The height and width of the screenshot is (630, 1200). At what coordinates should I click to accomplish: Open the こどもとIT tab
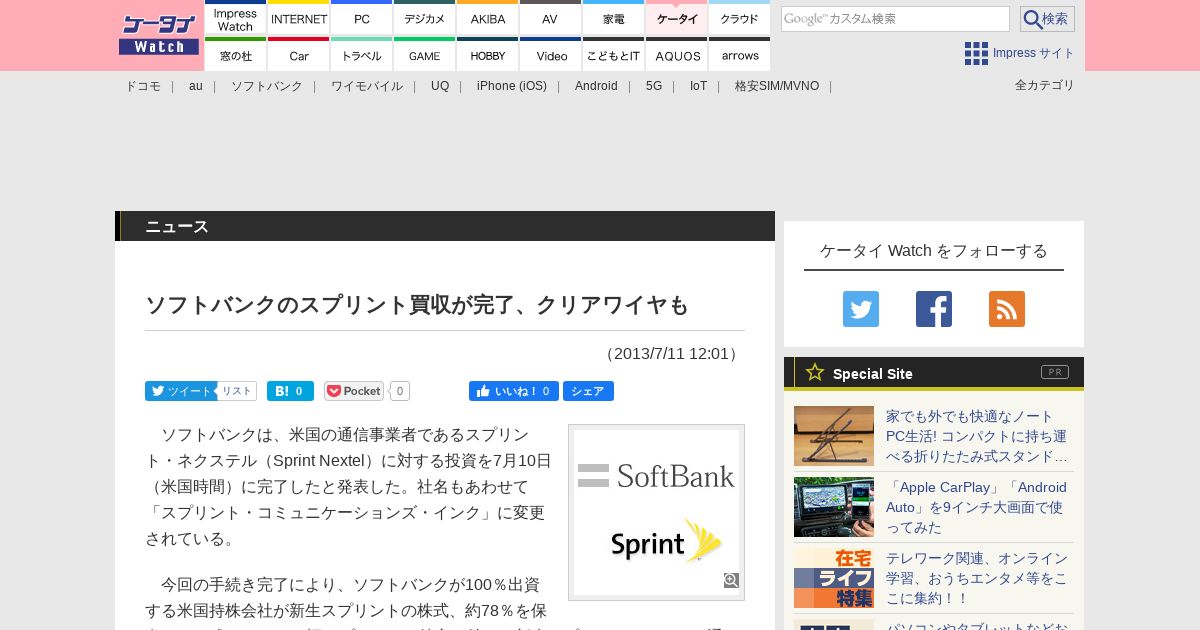pos(613,55)
